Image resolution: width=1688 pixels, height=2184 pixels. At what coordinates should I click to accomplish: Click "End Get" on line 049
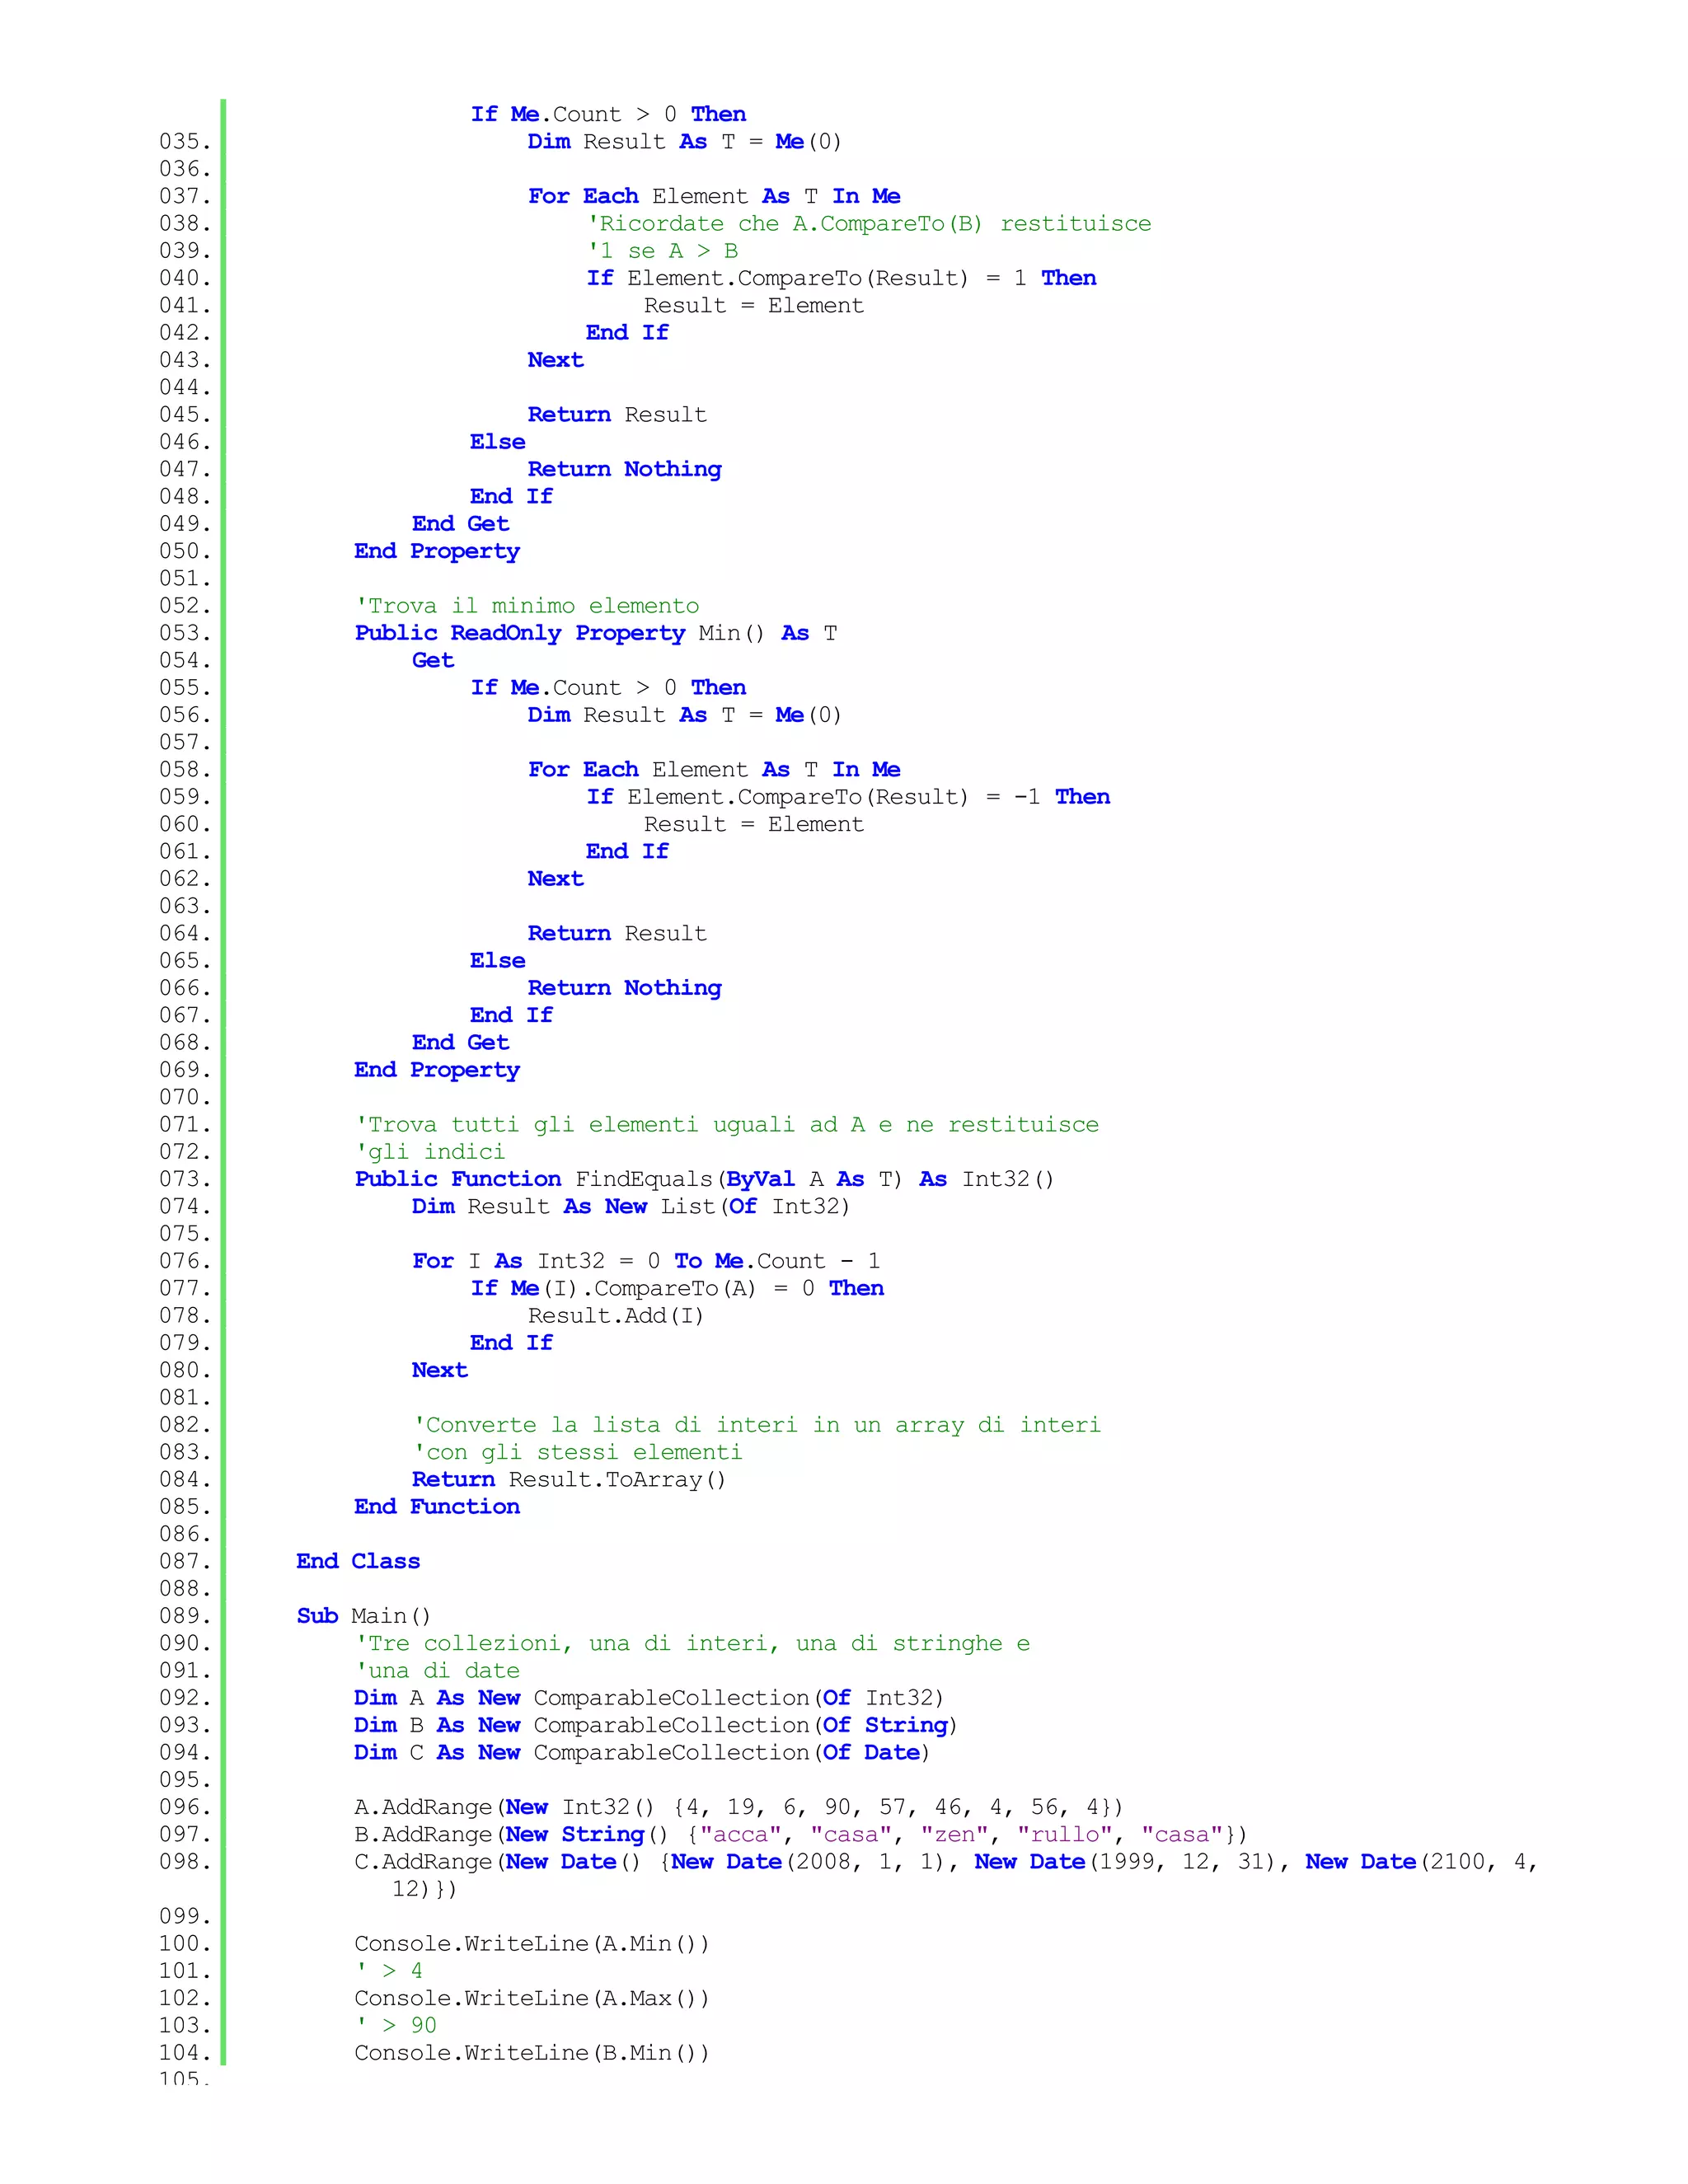click(460, 524)
